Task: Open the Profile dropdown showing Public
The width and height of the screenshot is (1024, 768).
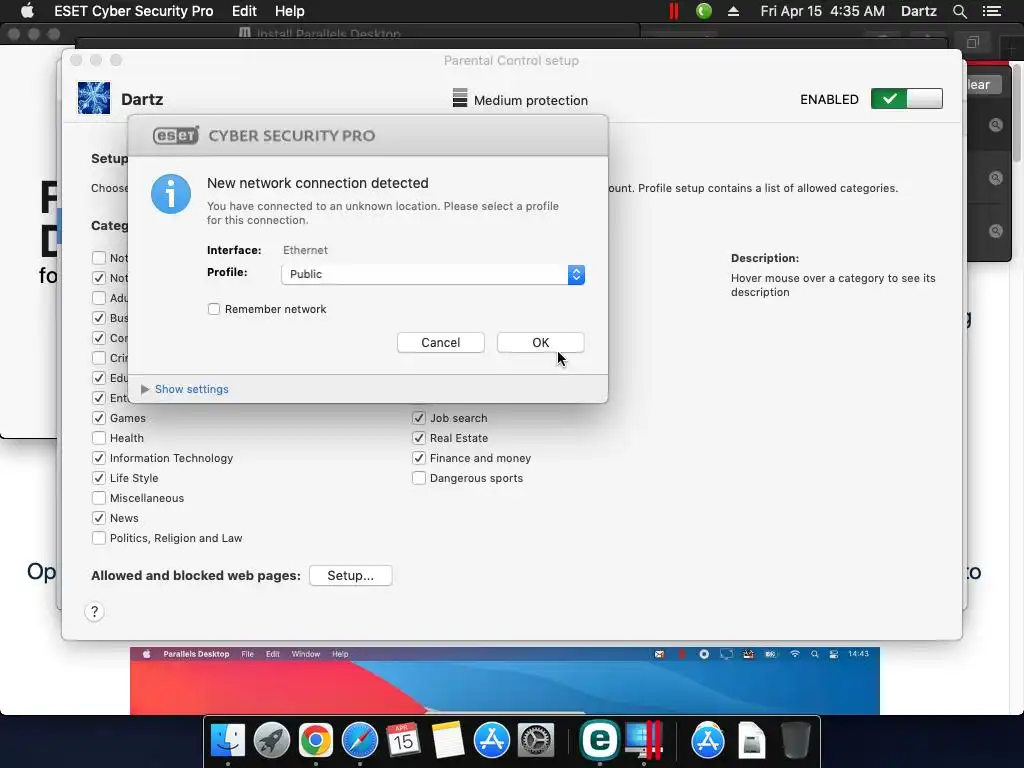Action: coord(433,274)
